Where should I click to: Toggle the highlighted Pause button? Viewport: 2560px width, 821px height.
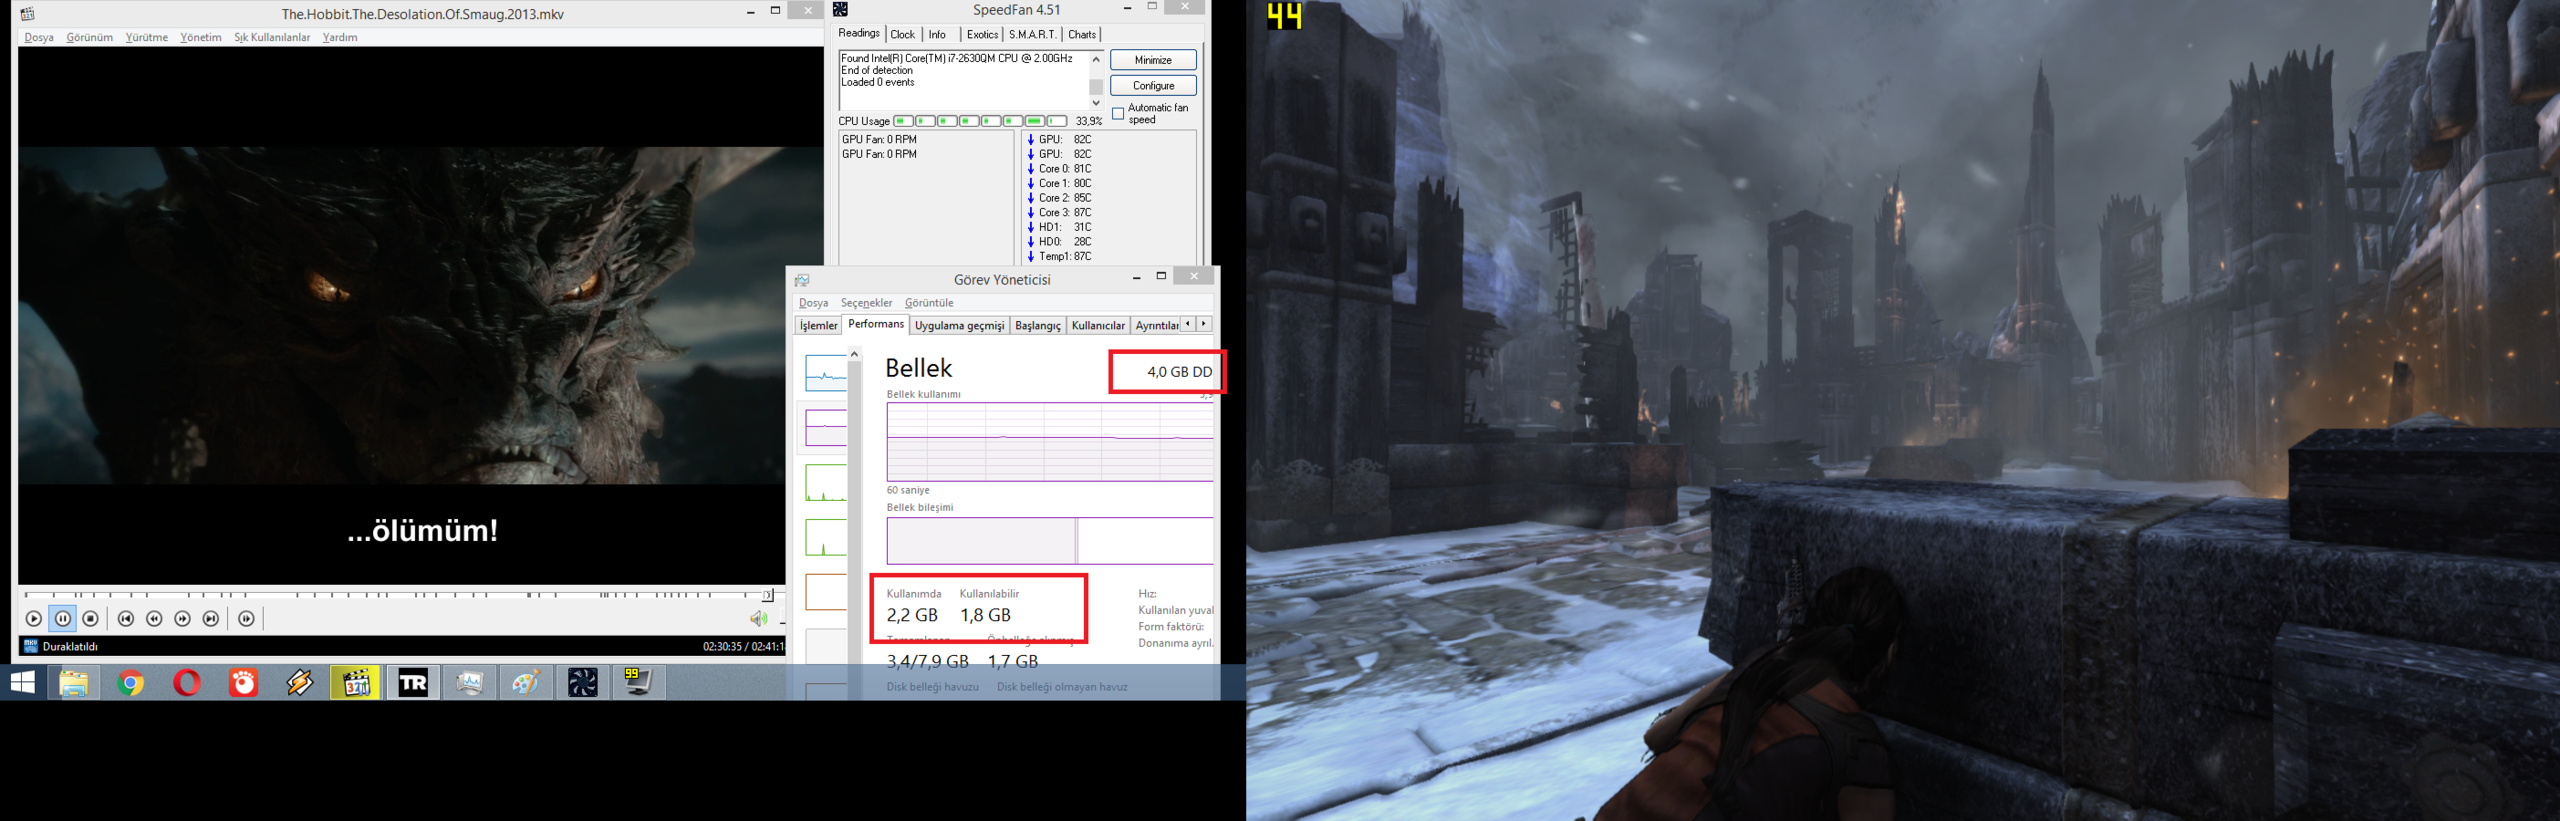tap(63, 619)
